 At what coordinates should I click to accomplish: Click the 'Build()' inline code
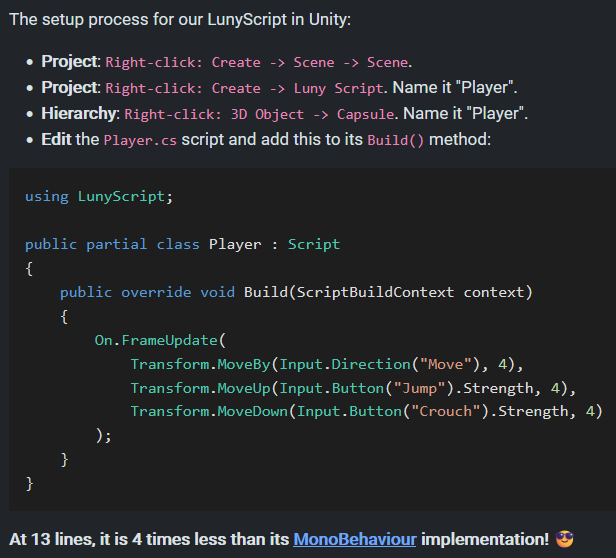tap(396, 140)
